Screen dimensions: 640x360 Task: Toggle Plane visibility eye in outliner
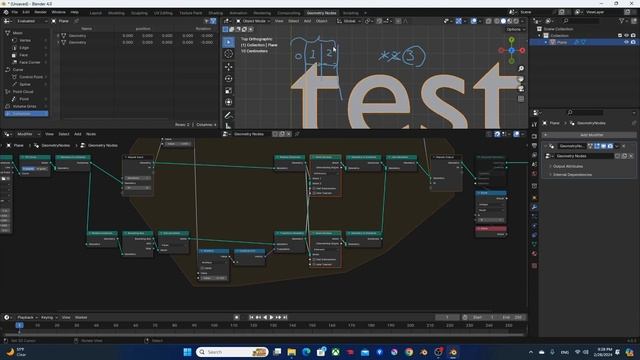pos(626,42)
